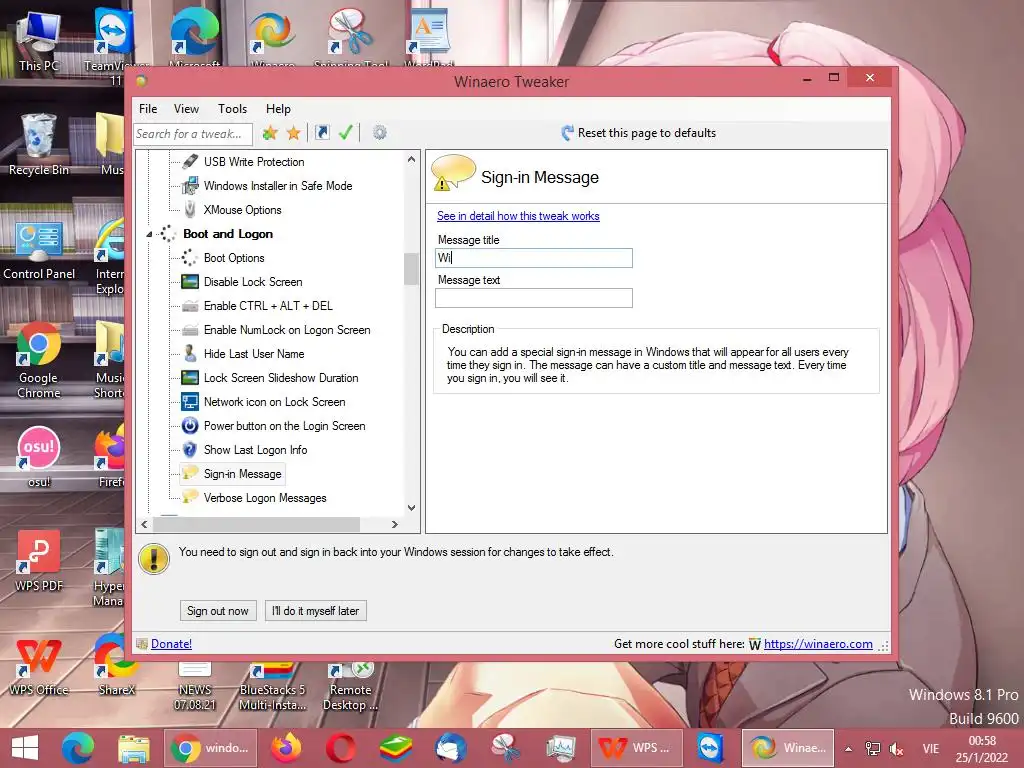Click Power button on Login Screen icon

coord(190,426)
